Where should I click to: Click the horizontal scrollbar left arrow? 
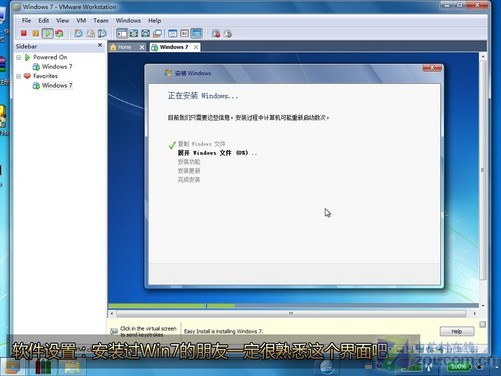point(112,314)
